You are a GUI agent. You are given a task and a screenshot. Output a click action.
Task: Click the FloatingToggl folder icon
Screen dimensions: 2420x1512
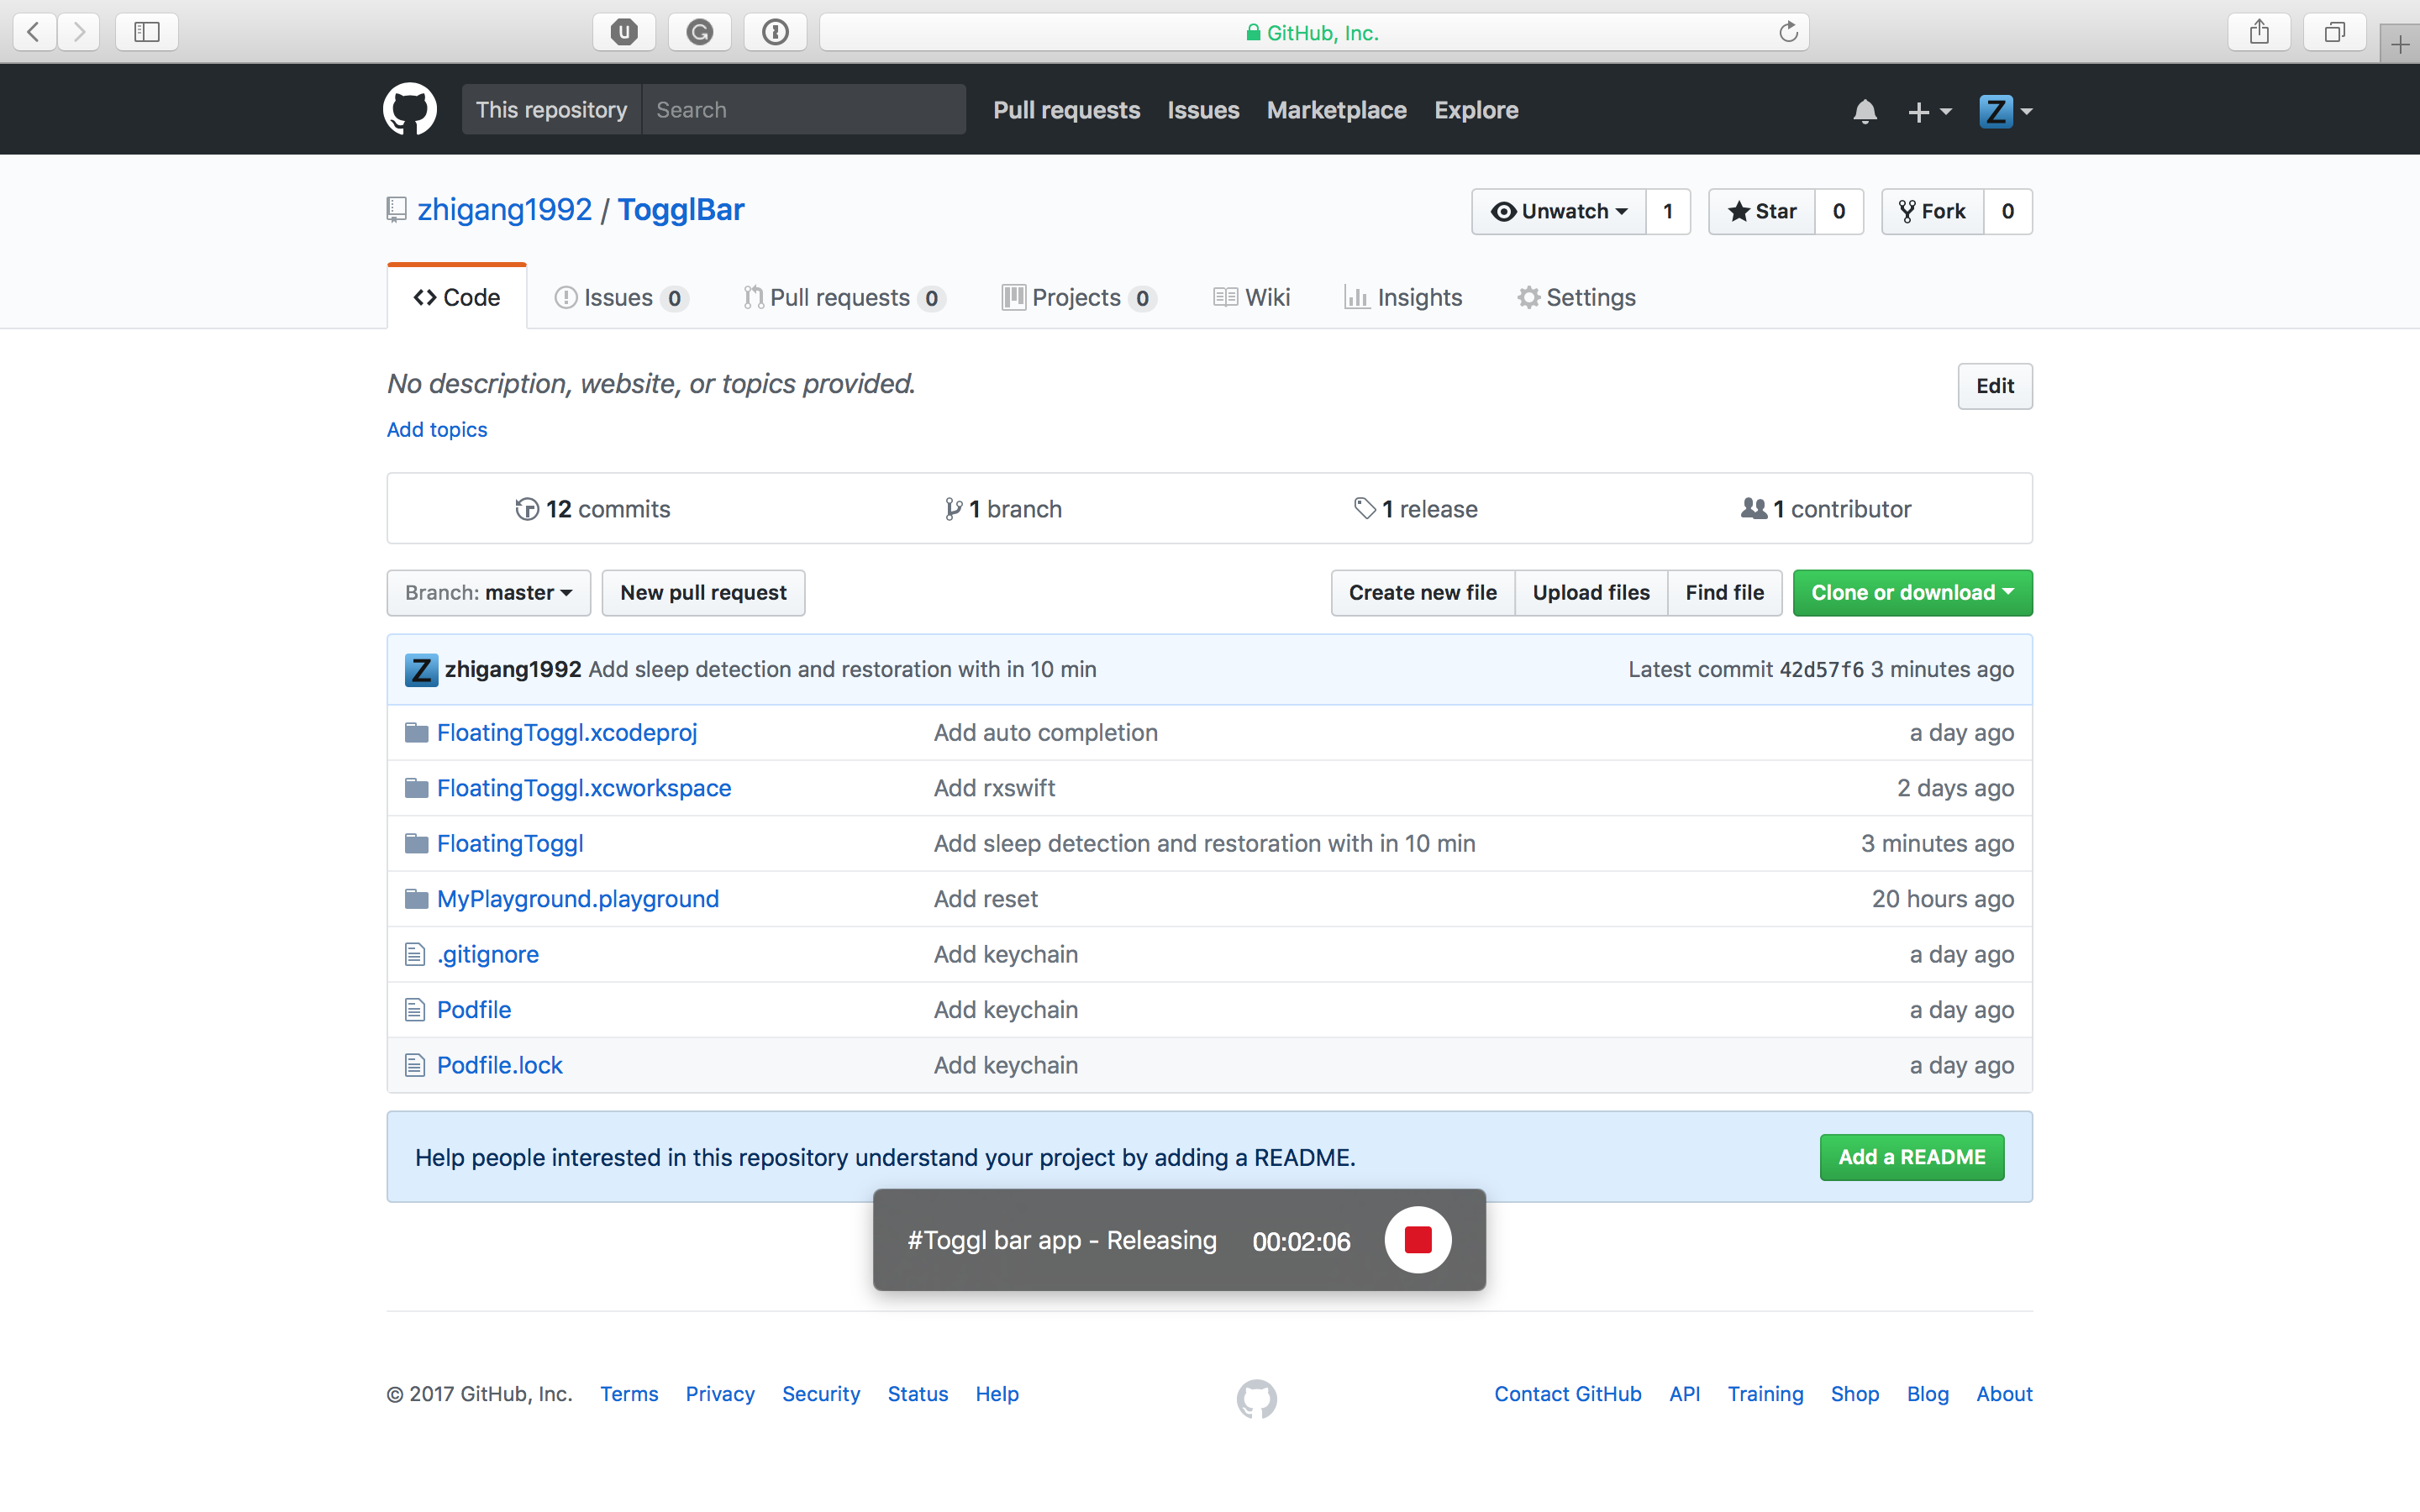[417, 843]
